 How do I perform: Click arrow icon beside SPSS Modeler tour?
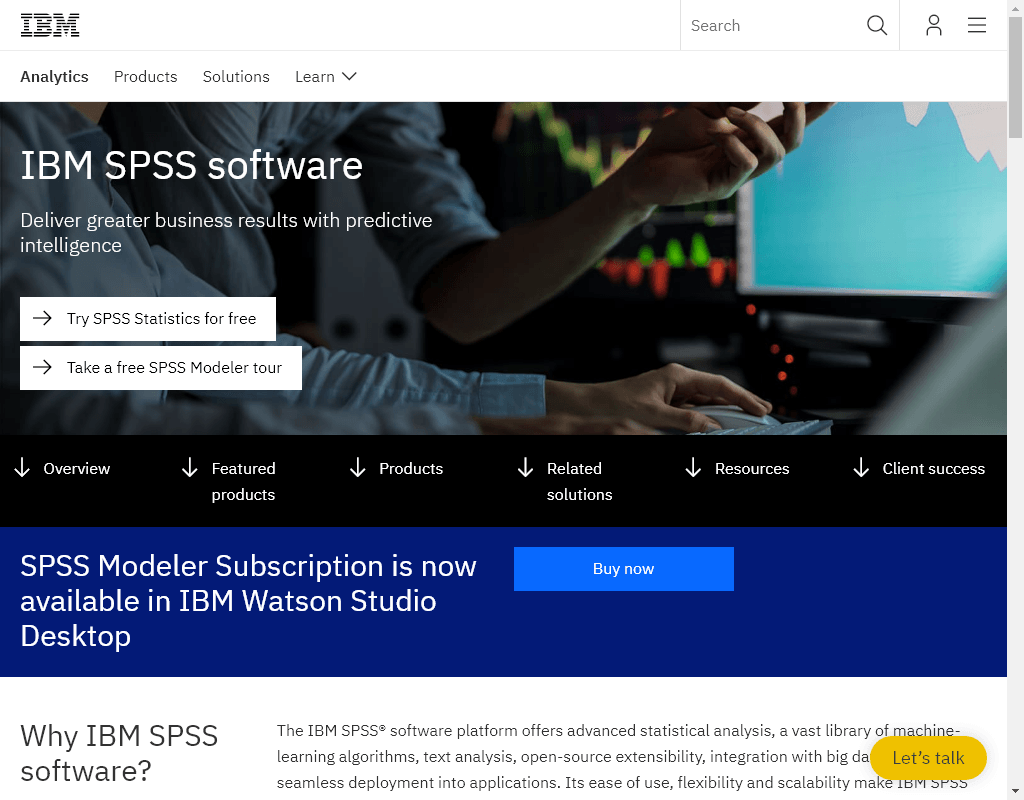point(42,367)
